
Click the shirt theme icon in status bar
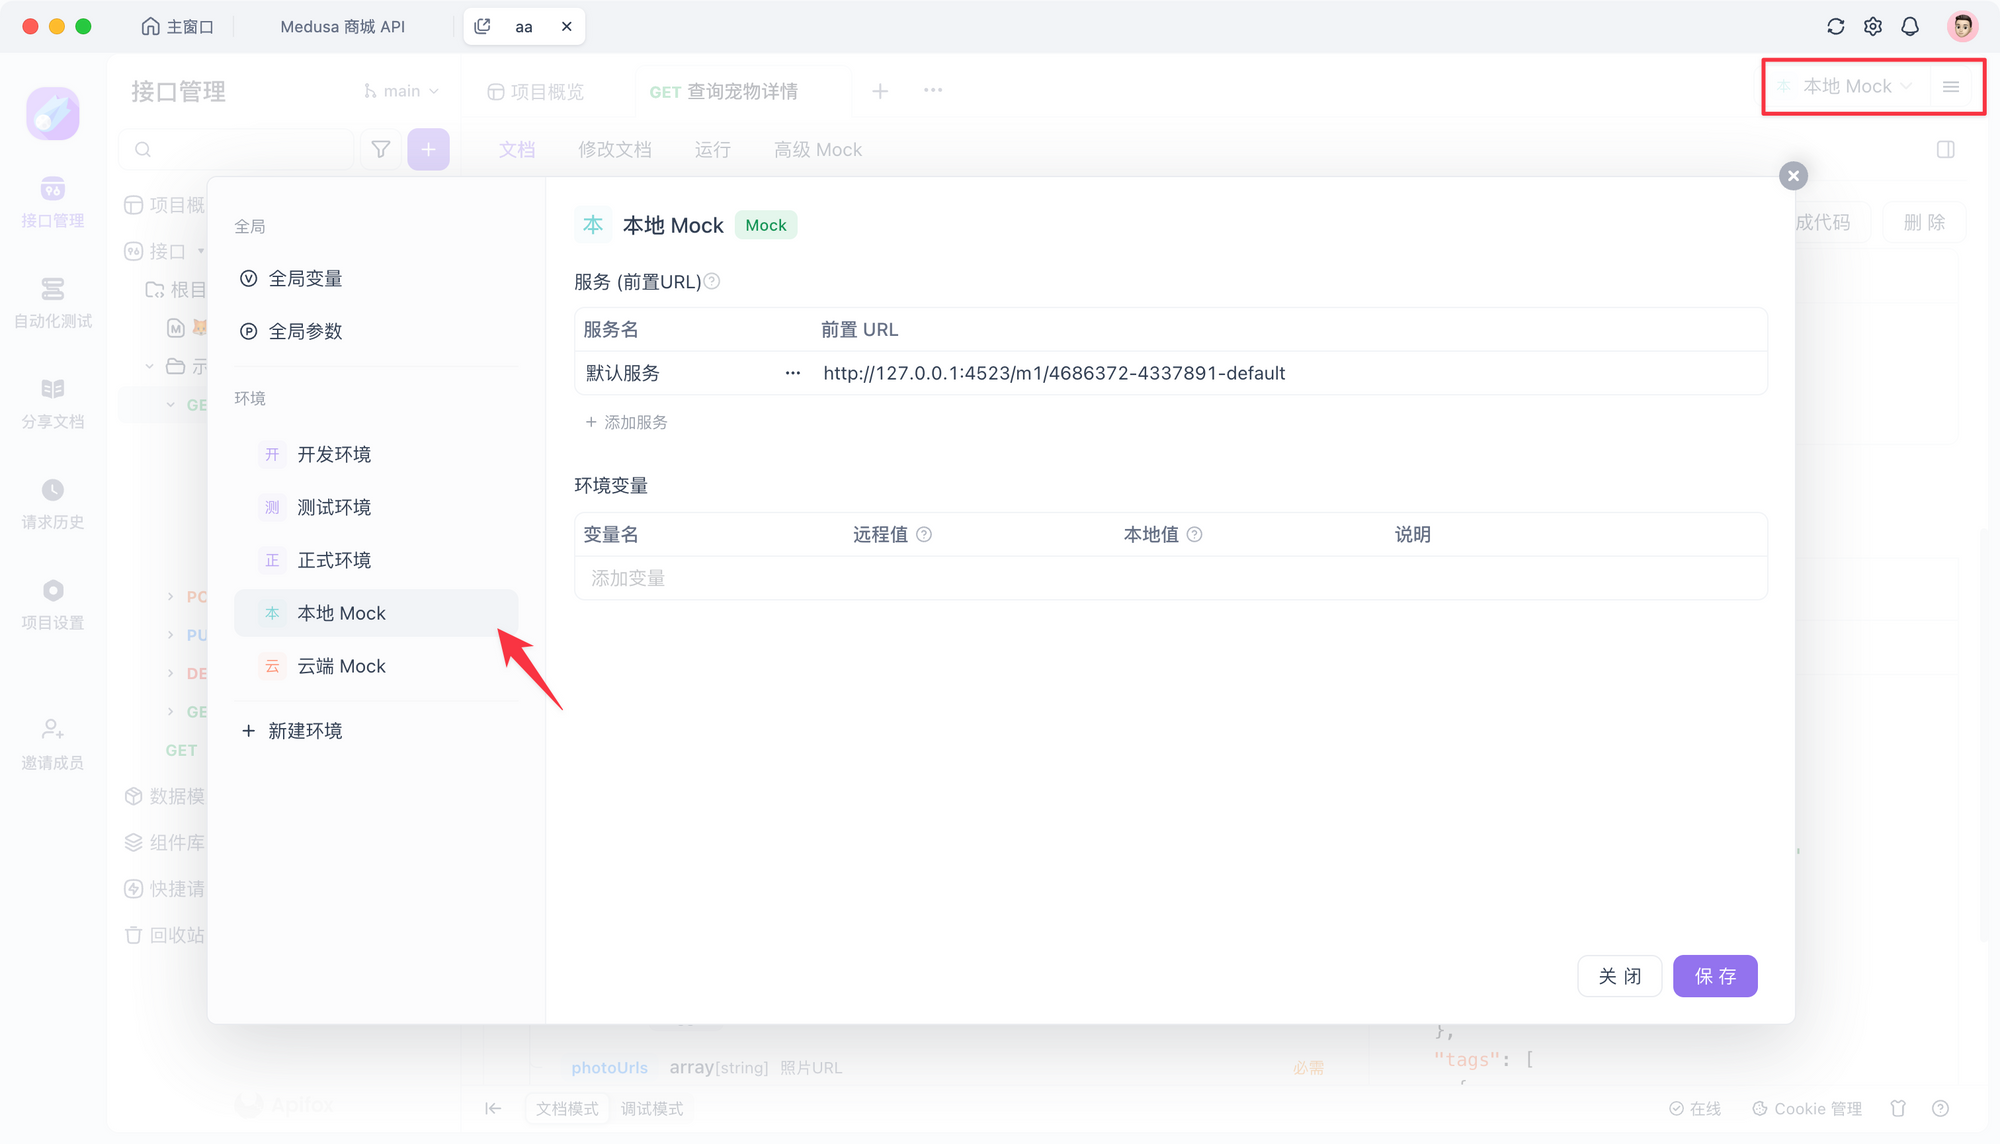coord(1898,1108)
